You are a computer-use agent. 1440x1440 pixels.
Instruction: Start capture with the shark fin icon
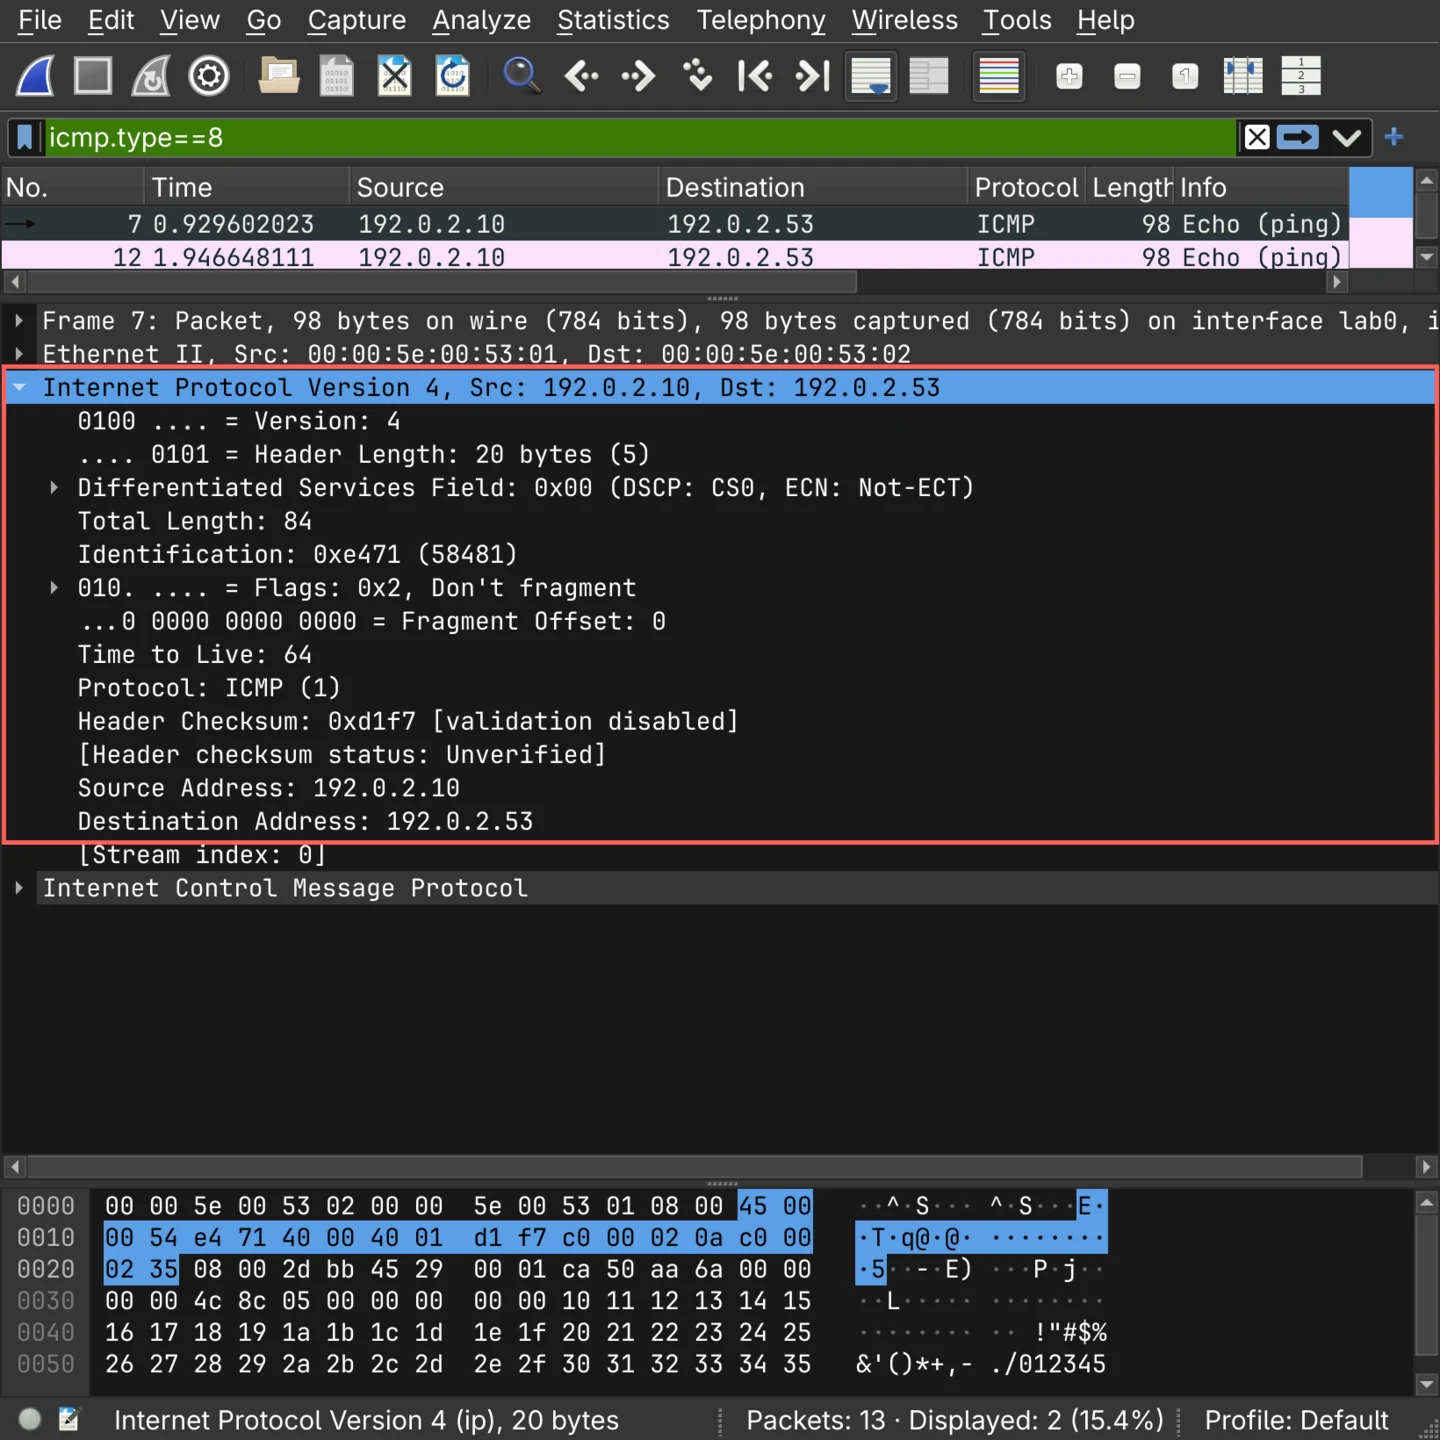[x=36, y=76]
